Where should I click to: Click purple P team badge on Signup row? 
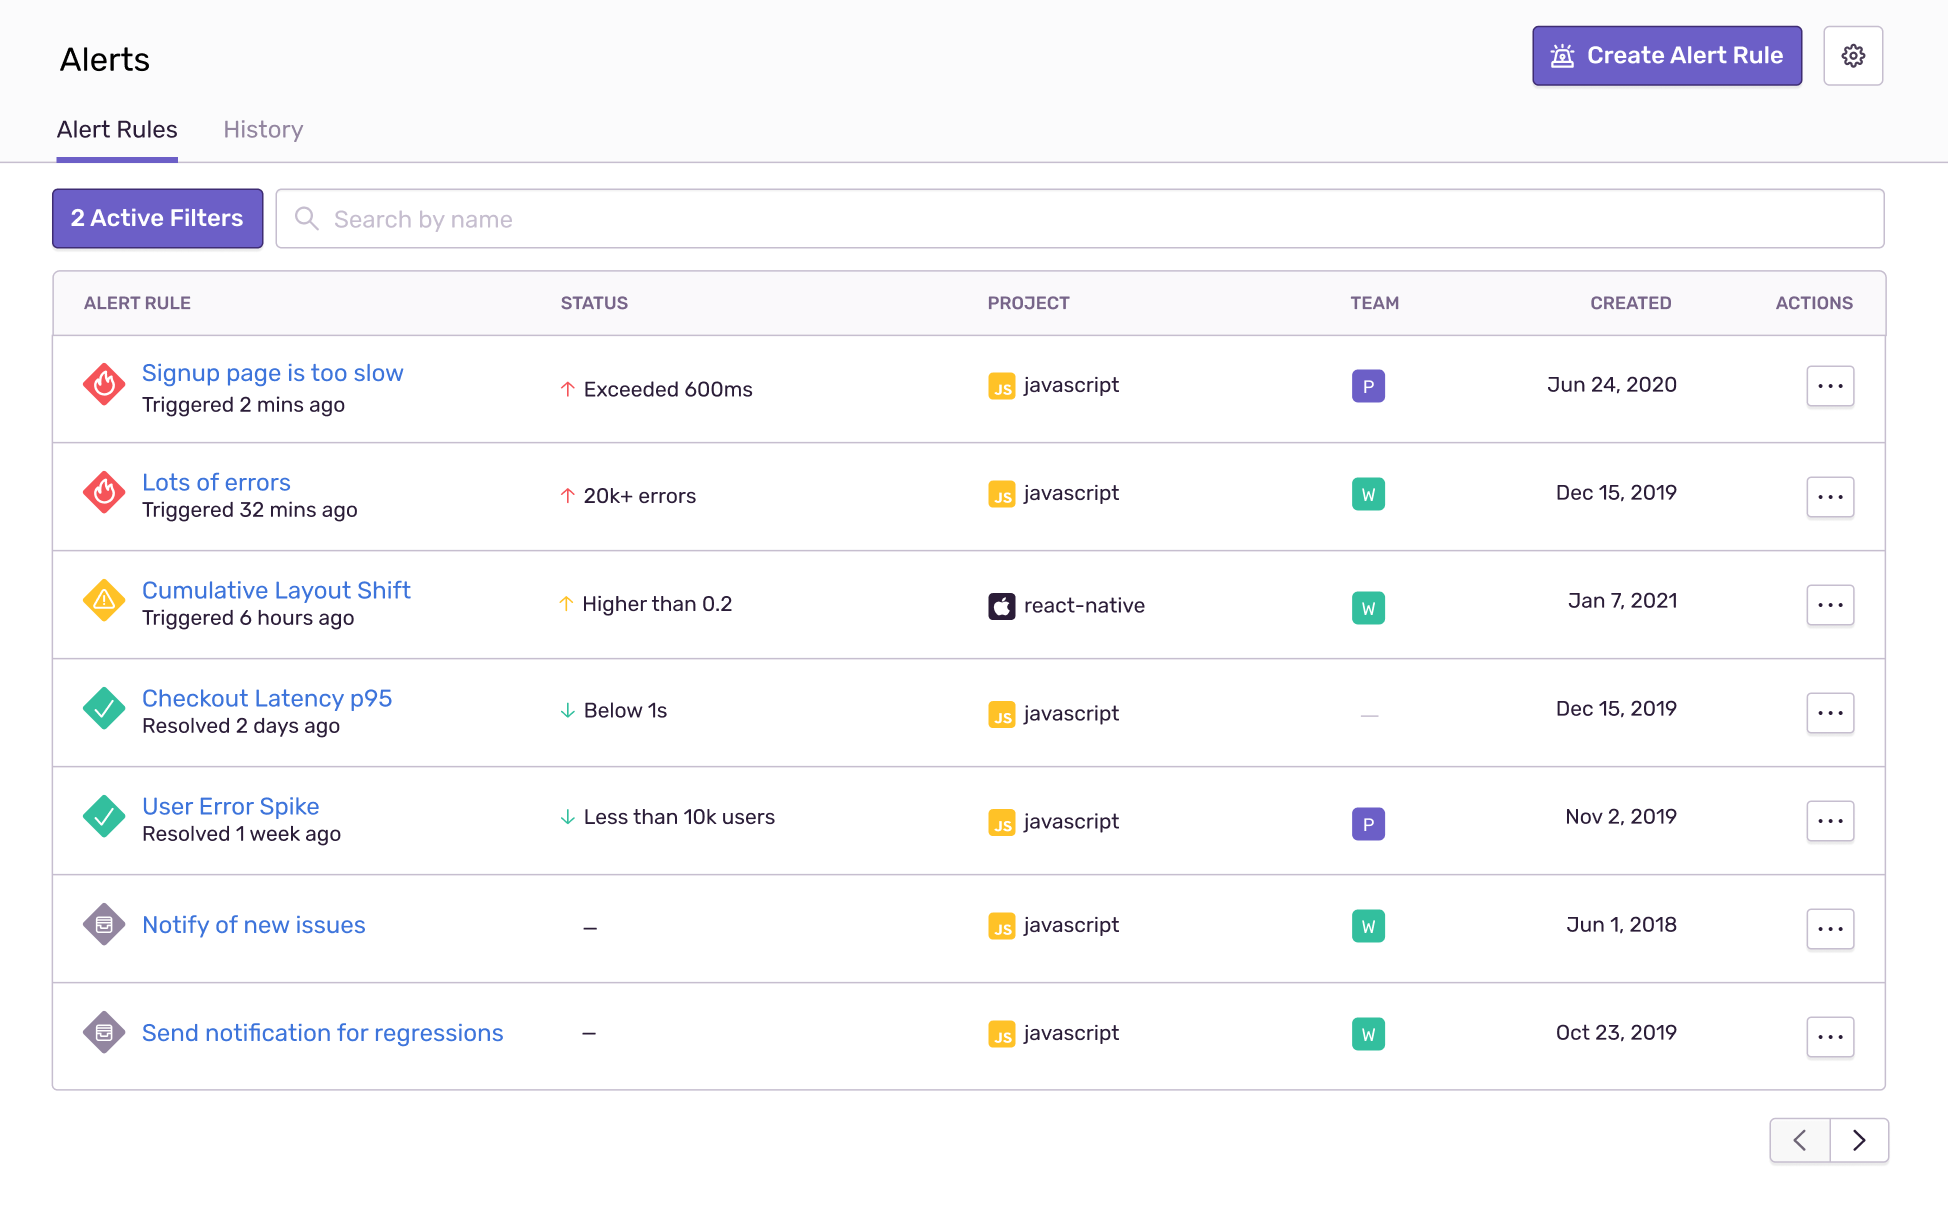point(1367,386)
